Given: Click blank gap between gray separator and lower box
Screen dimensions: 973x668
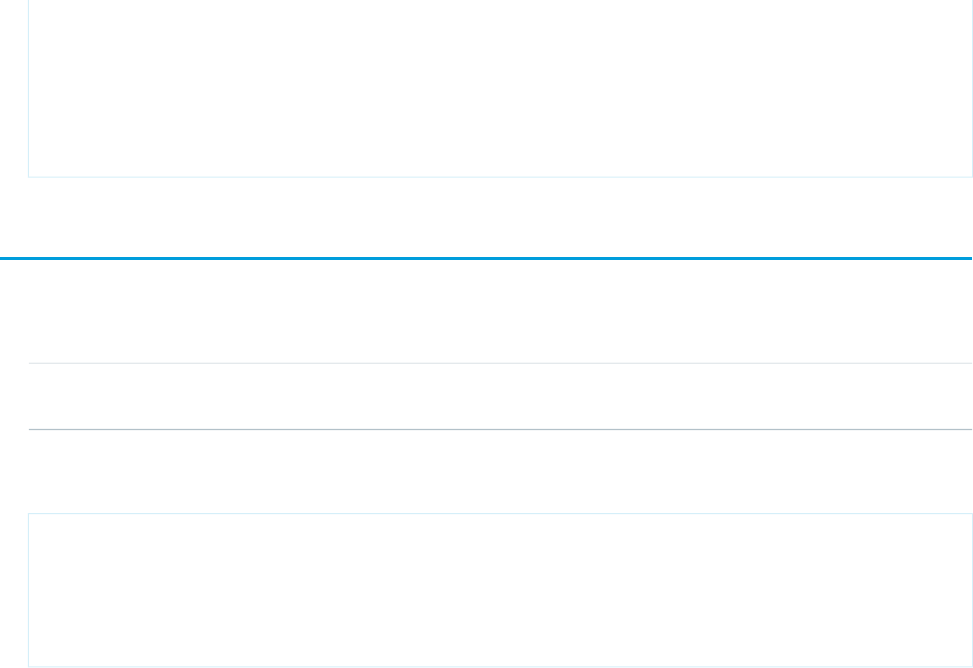Looking at the screenshot, I should pos(500,472).
